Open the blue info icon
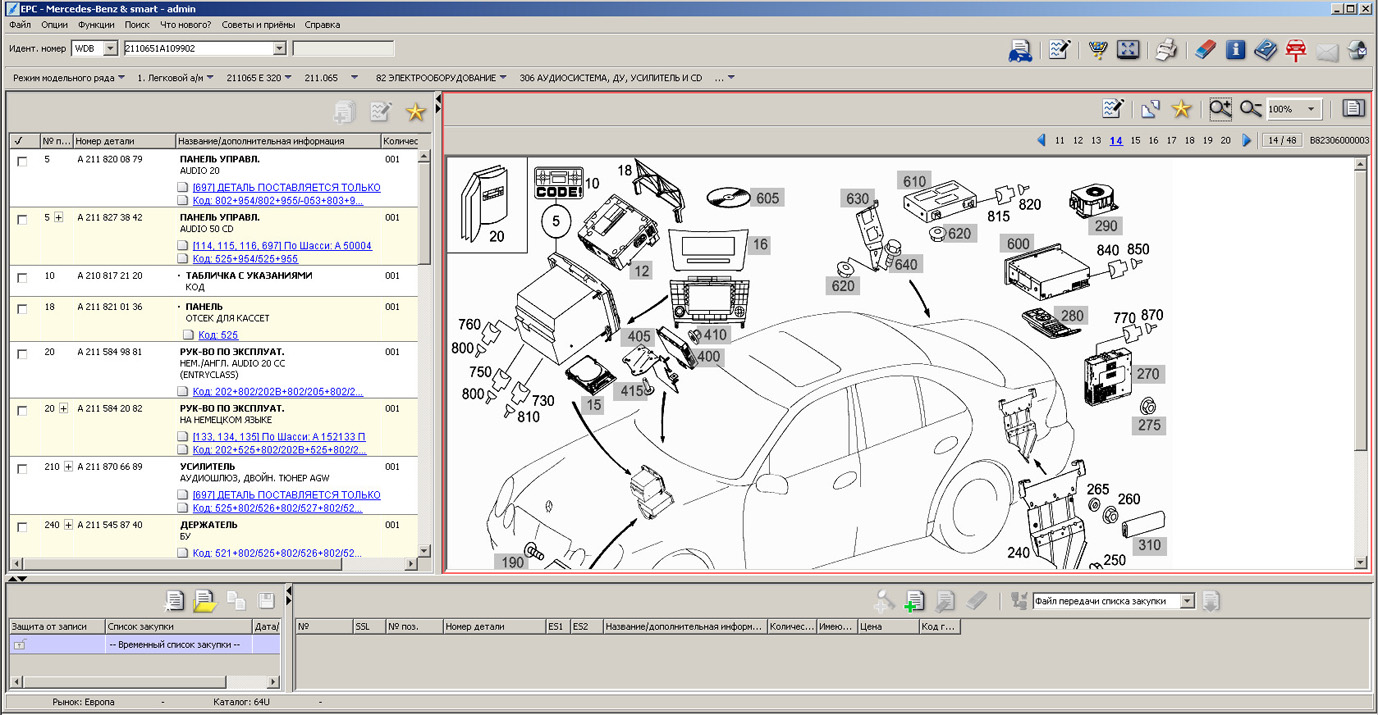Image resolution: width=1378 pixels, height=715 pixels. pyautogui.click(x=1236, y=50)
